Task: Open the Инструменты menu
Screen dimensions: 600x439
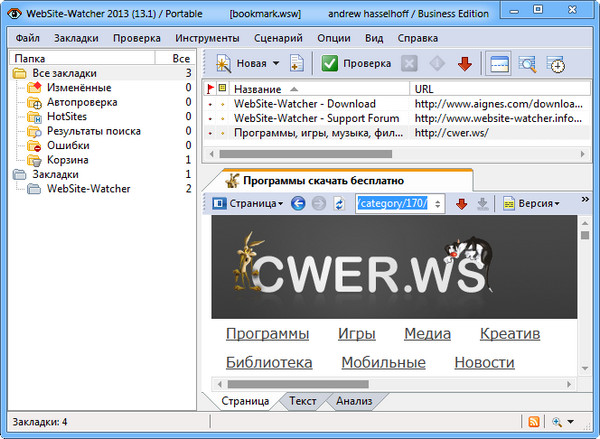Action: pyautogui.click(x=207, y=38)
